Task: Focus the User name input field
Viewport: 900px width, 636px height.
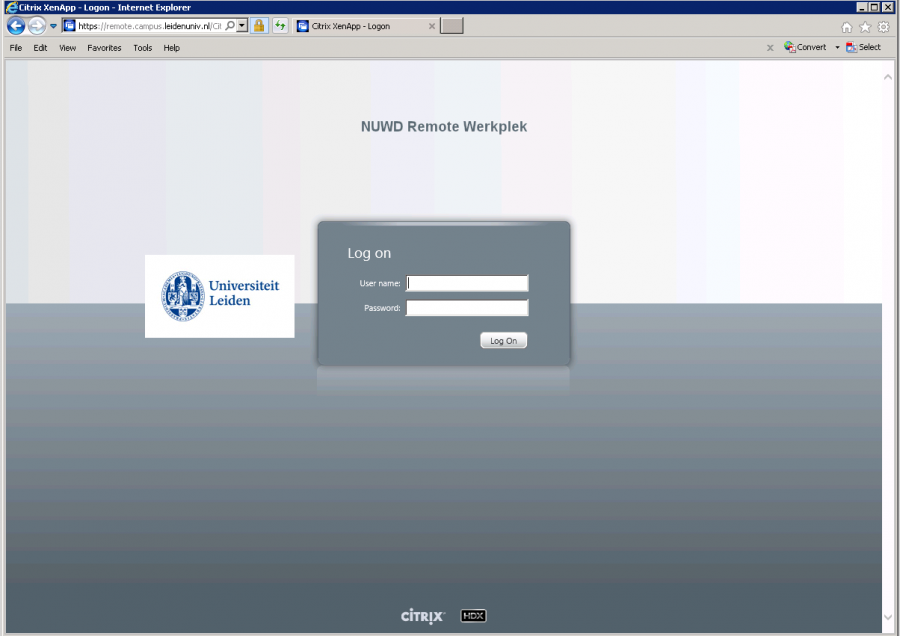Action: tap(467, 283)
